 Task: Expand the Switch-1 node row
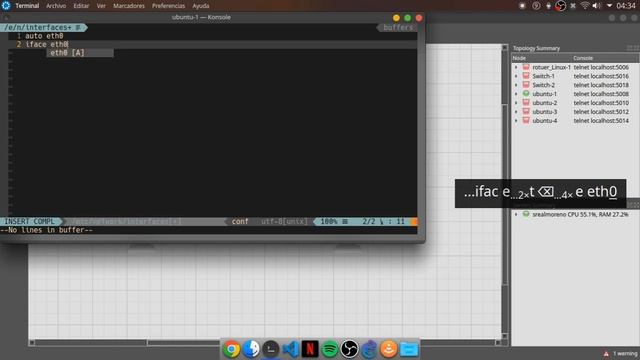[x=516, y=76]
